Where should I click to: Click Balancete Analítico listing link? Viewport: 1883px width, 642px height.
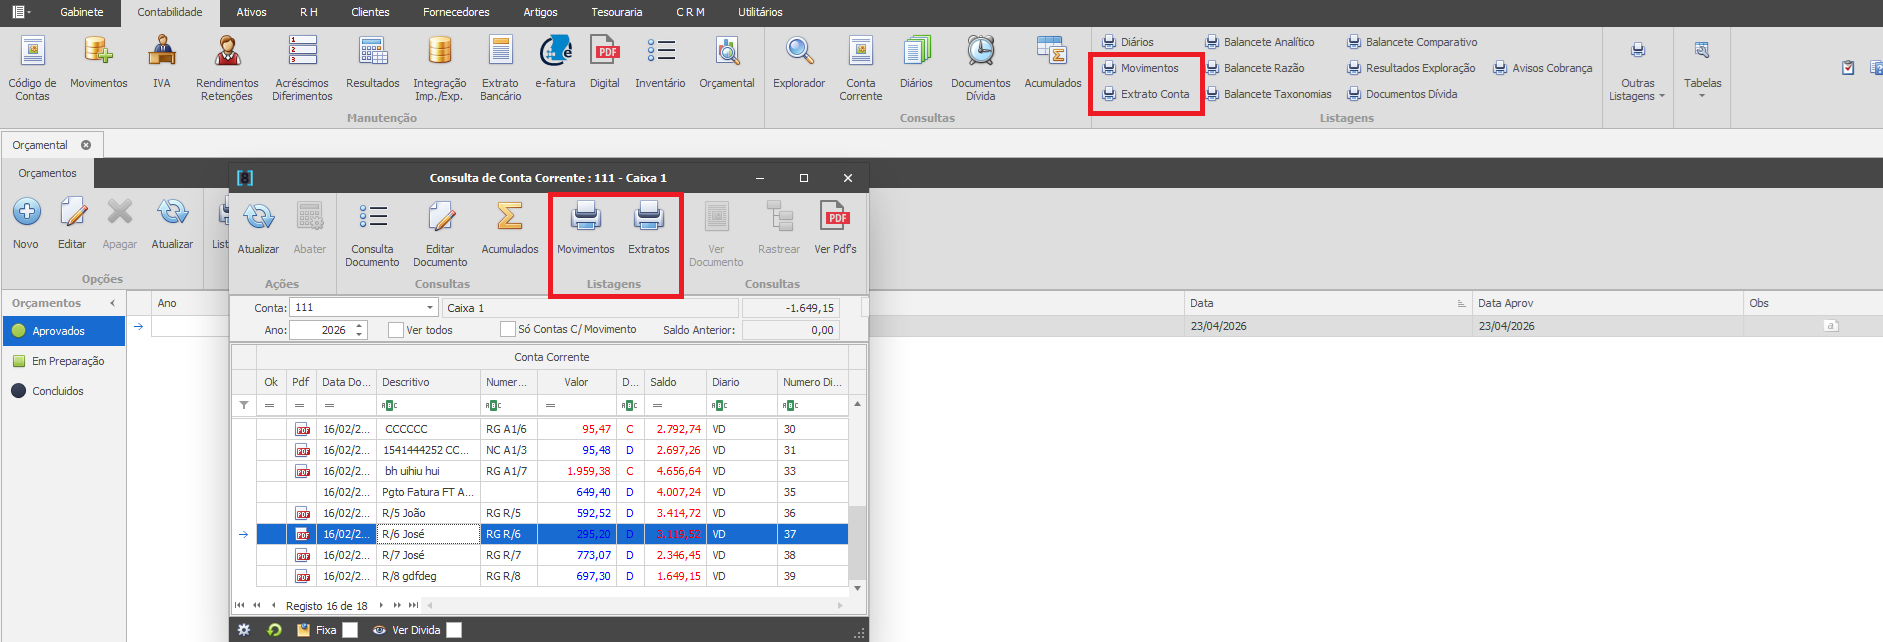(x=1268, y=42)
